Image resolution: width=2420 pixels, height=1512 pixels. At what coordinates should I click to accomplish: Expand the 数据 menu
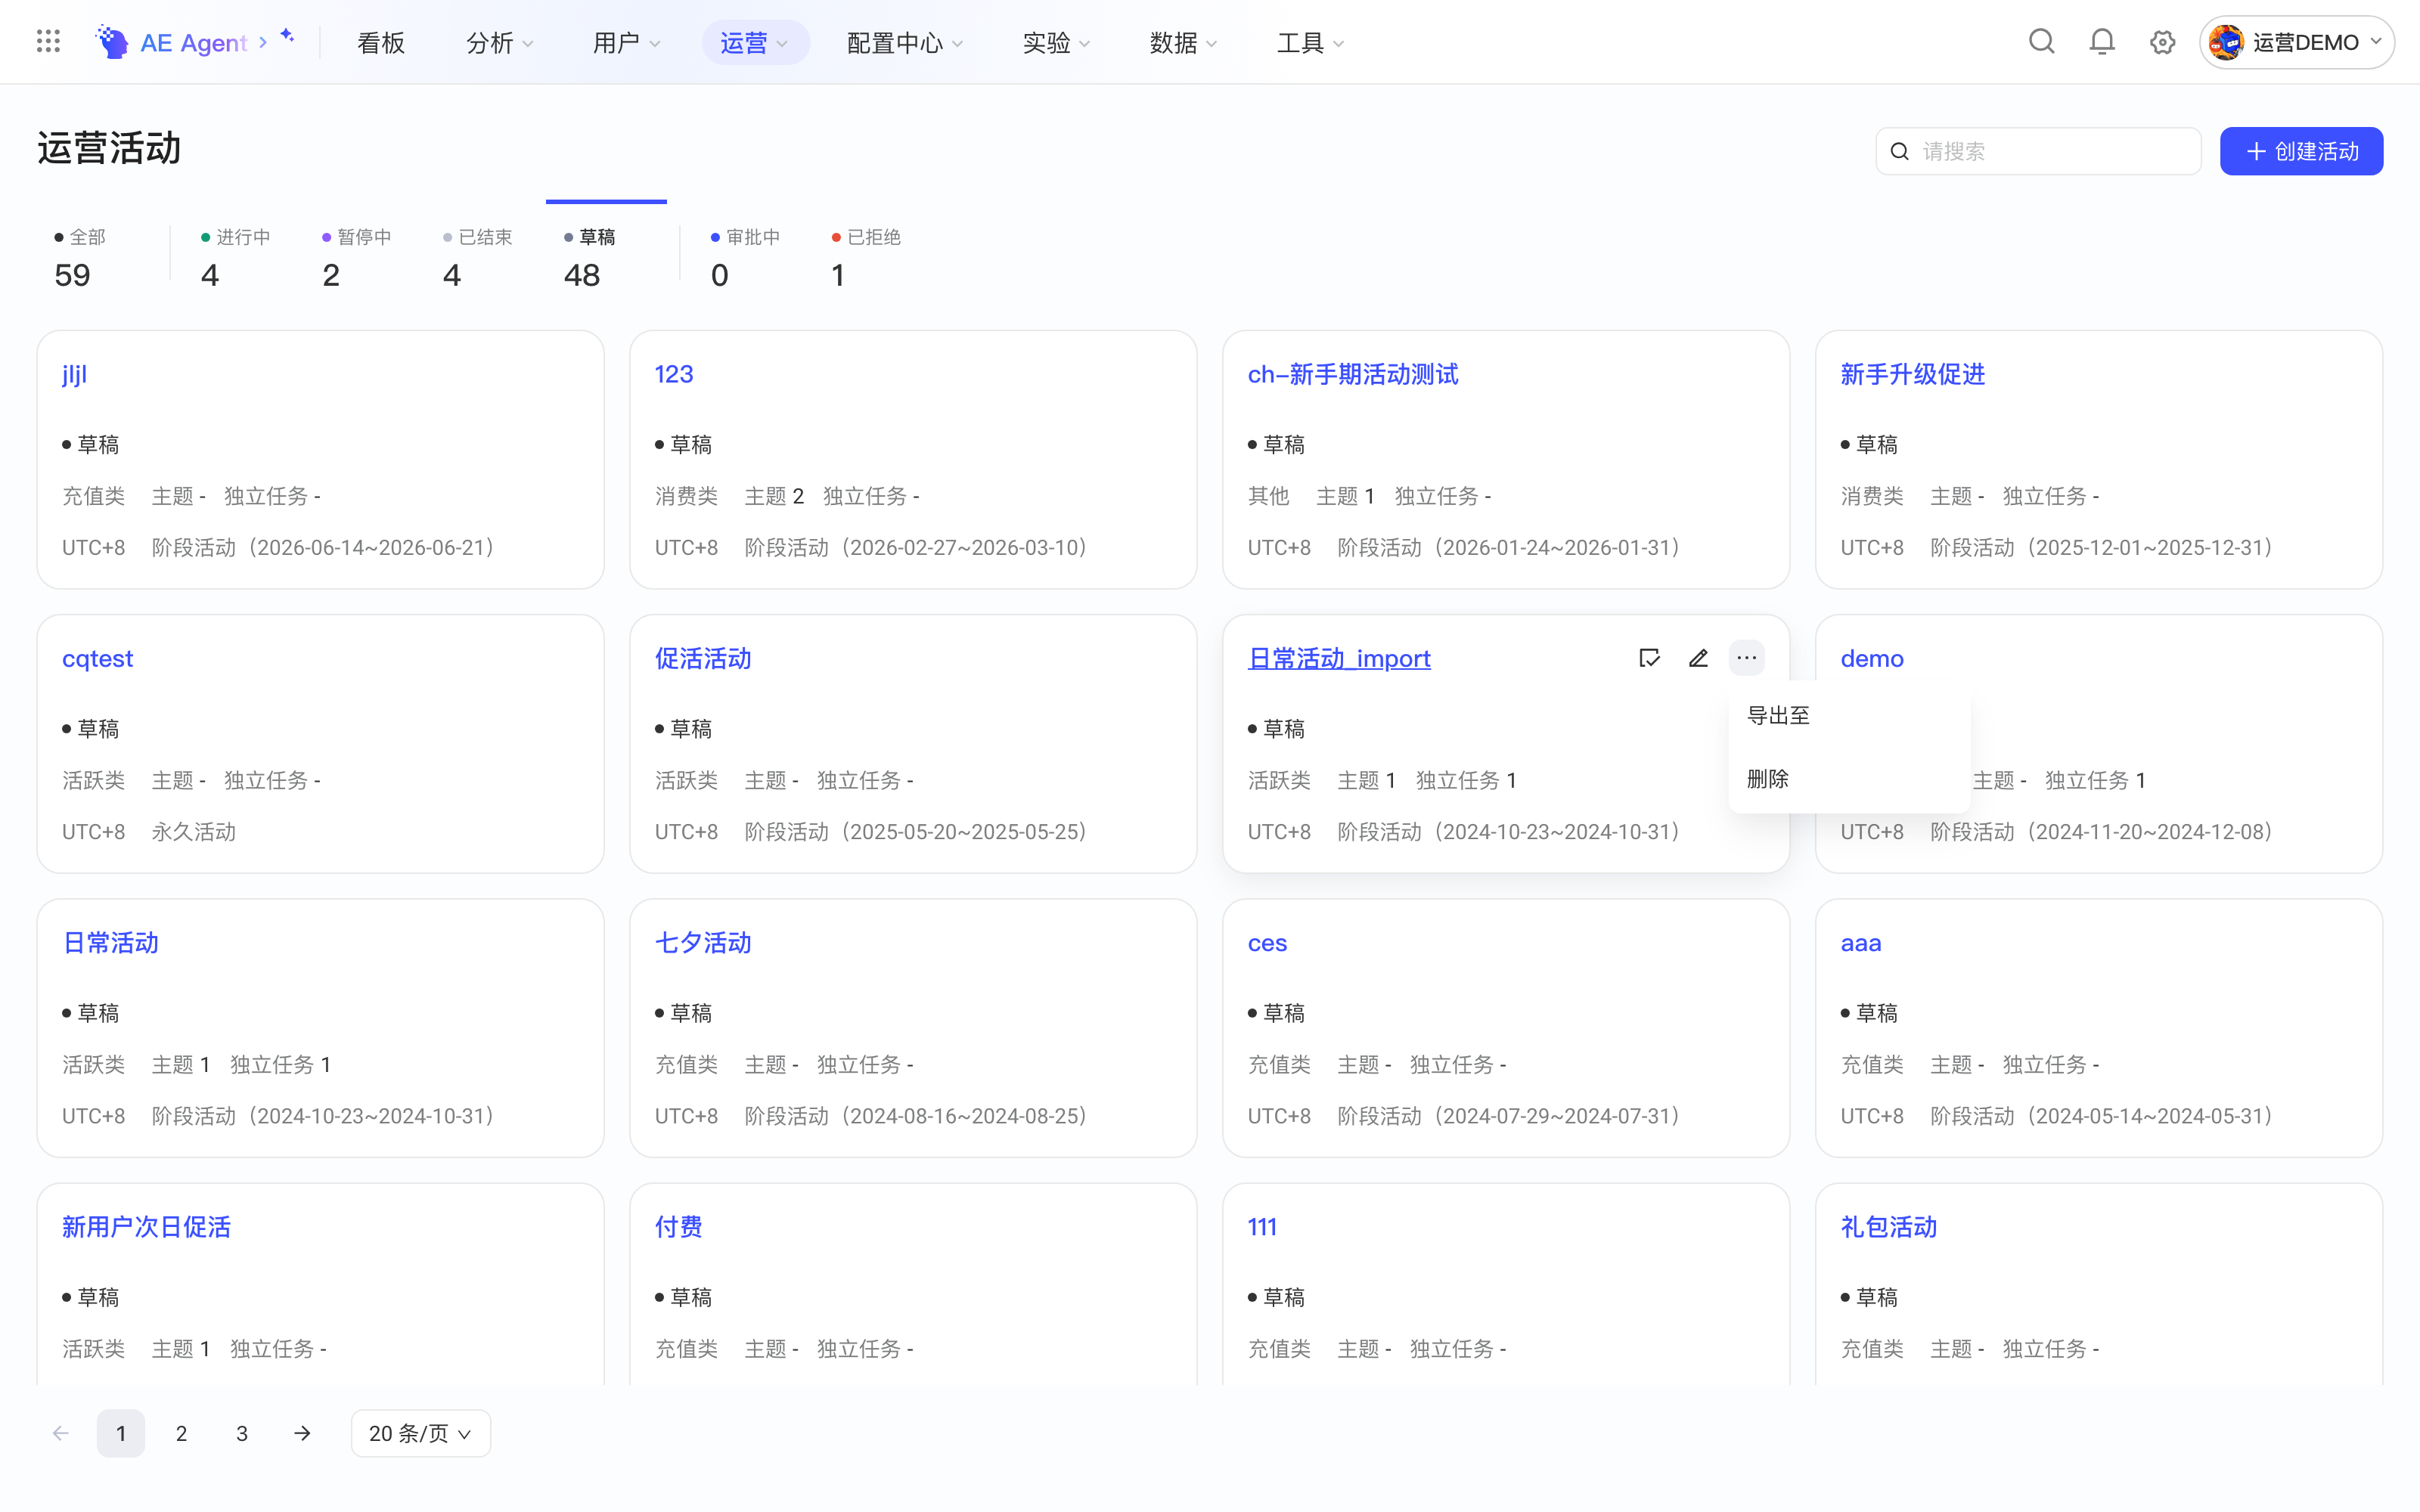coord(1183,43)
